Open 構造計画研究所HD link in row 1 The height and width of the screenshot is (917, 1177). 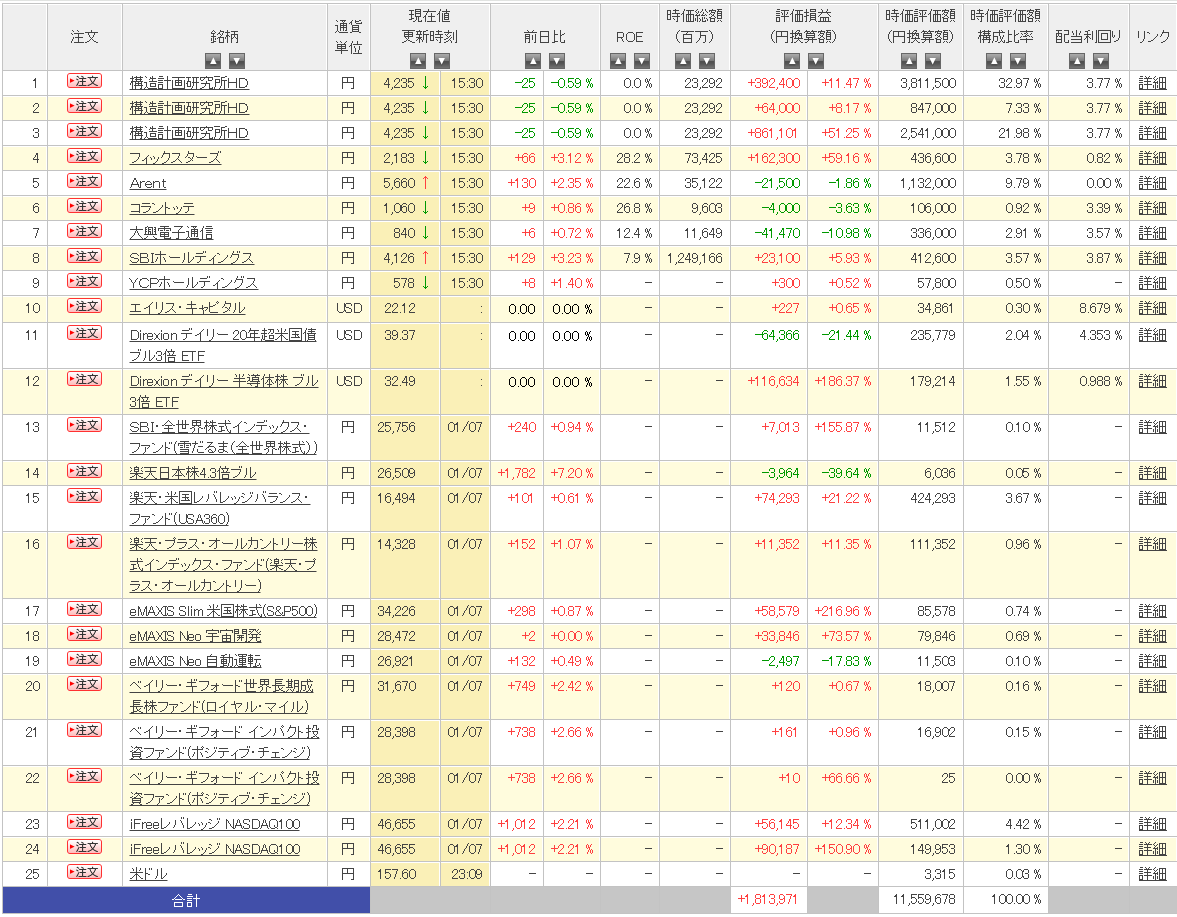click(x=189, y=83)
